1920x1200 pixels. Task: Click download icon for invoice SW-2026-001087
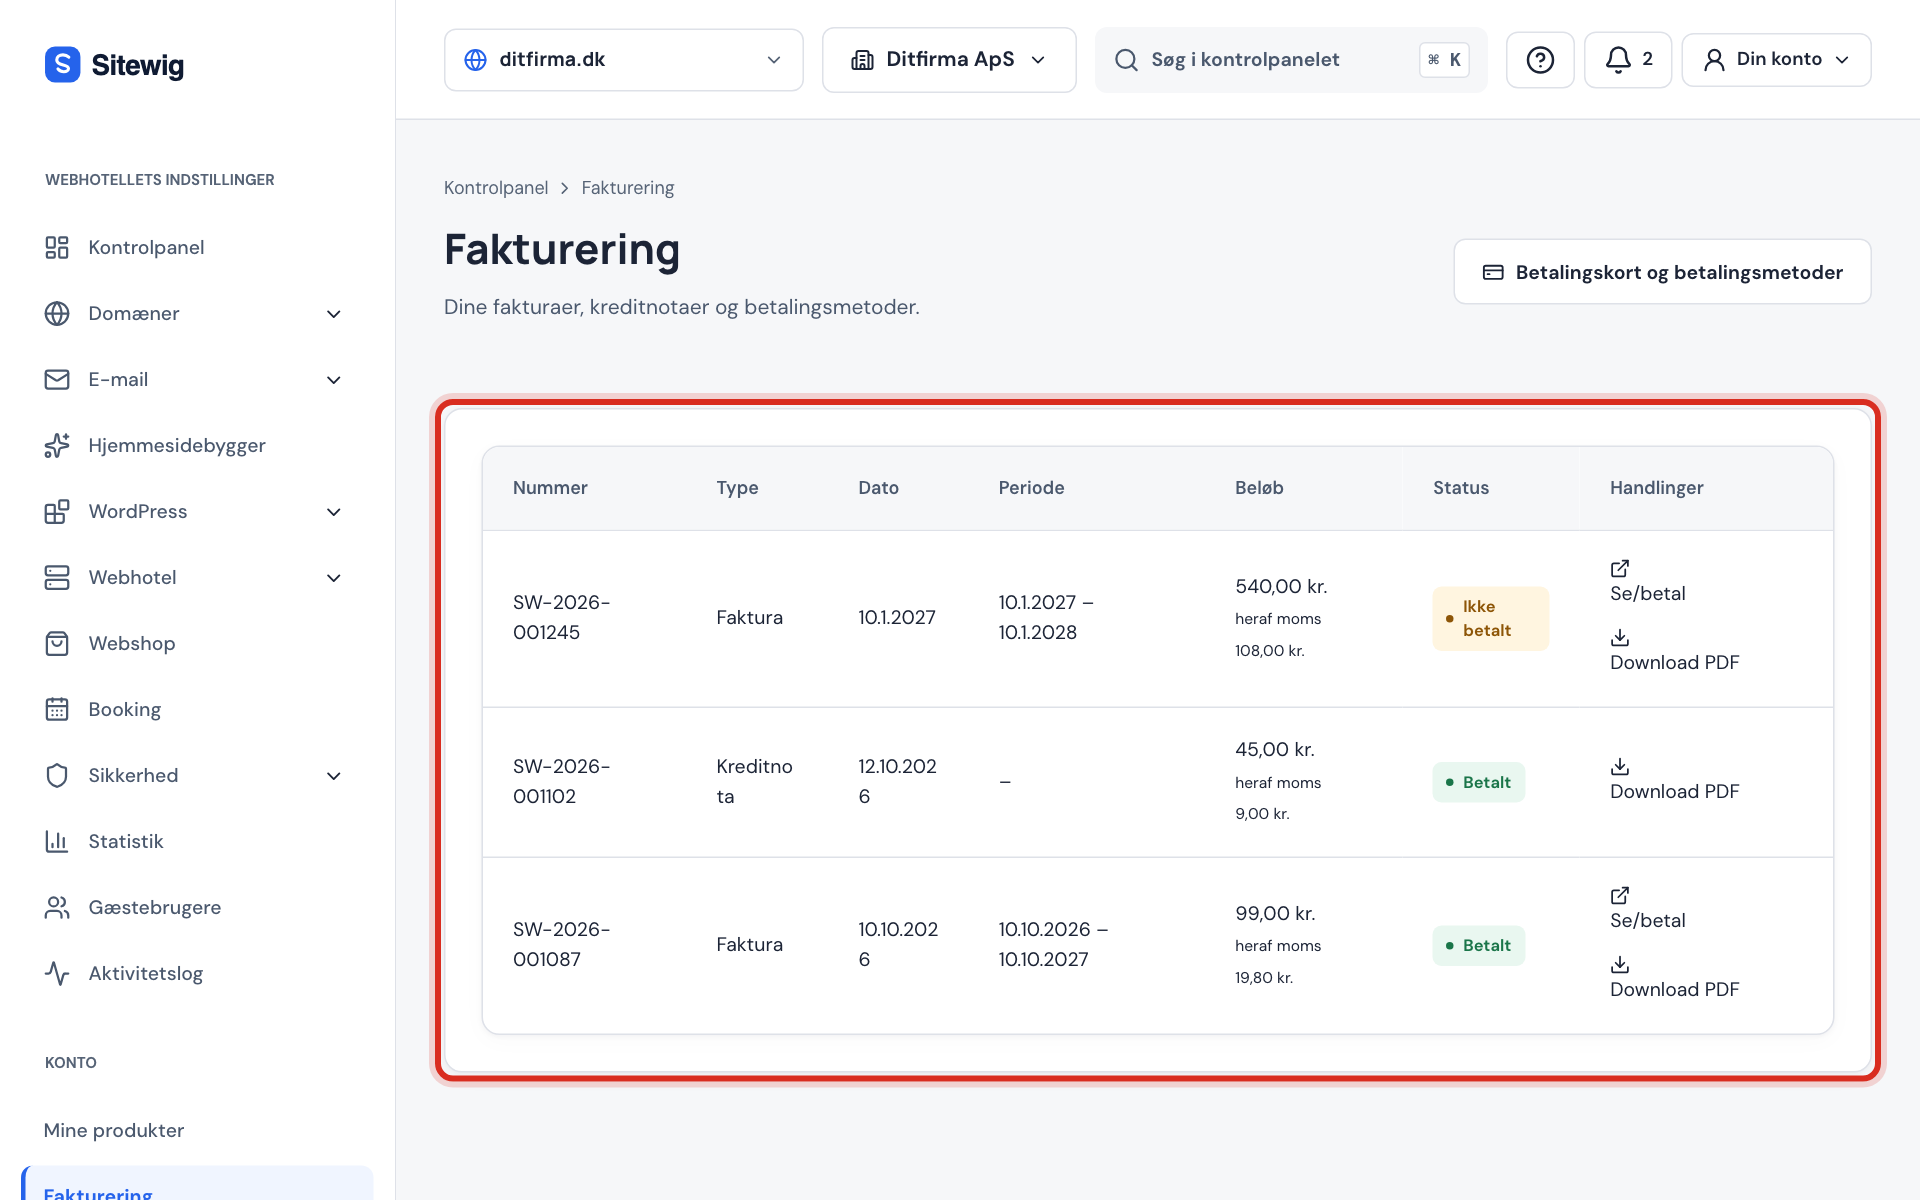point(1620,965)
